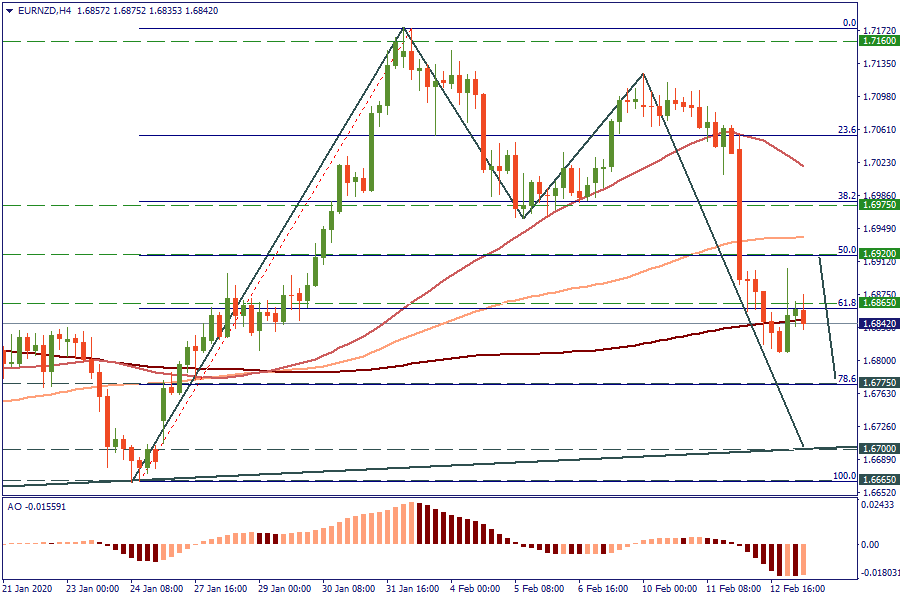Click the EURNZD,H4 chart title text
Viewport: 900px width, 600px height.
(44, 10)
